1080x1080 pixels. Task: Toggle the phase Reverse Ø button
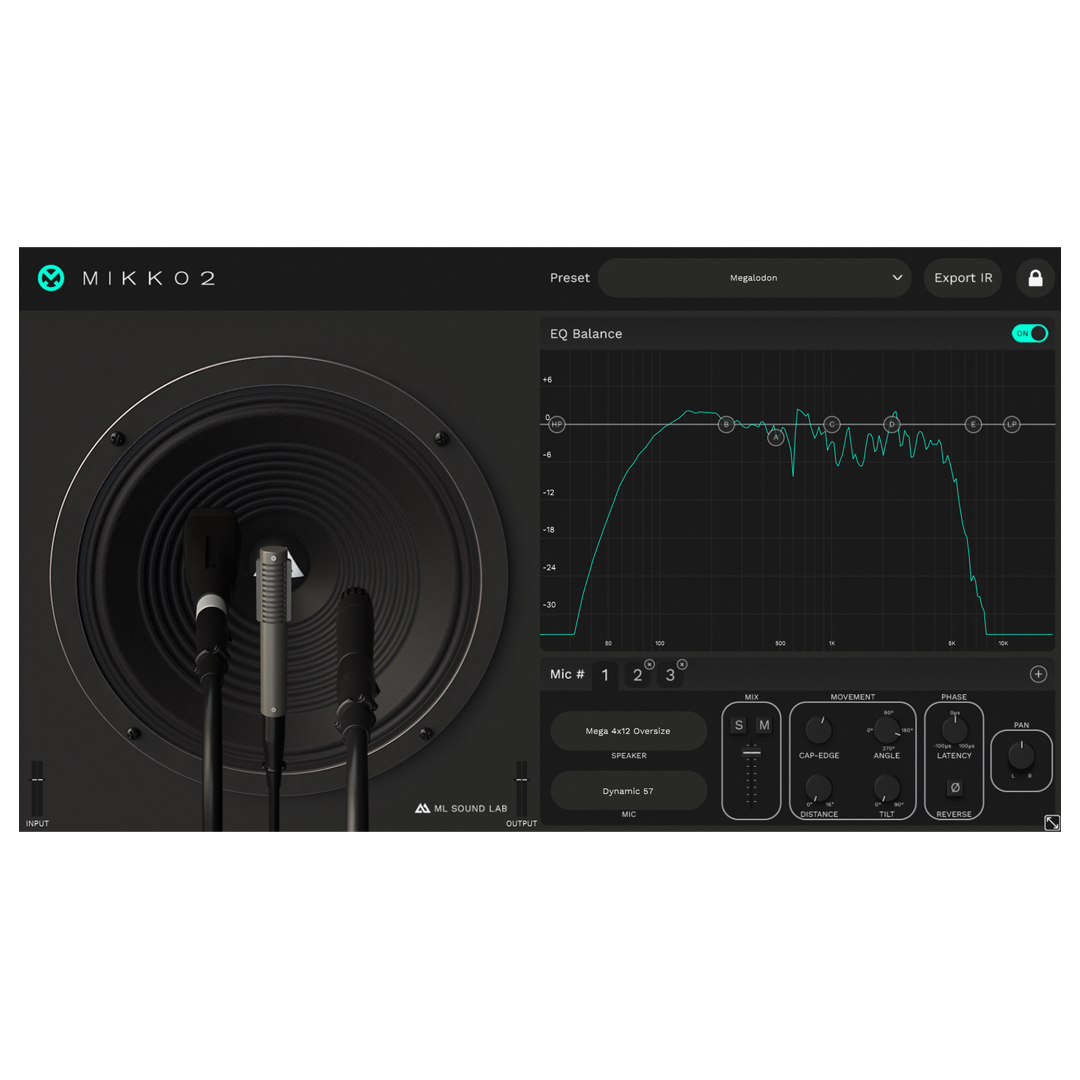click(x=955, y=787)
